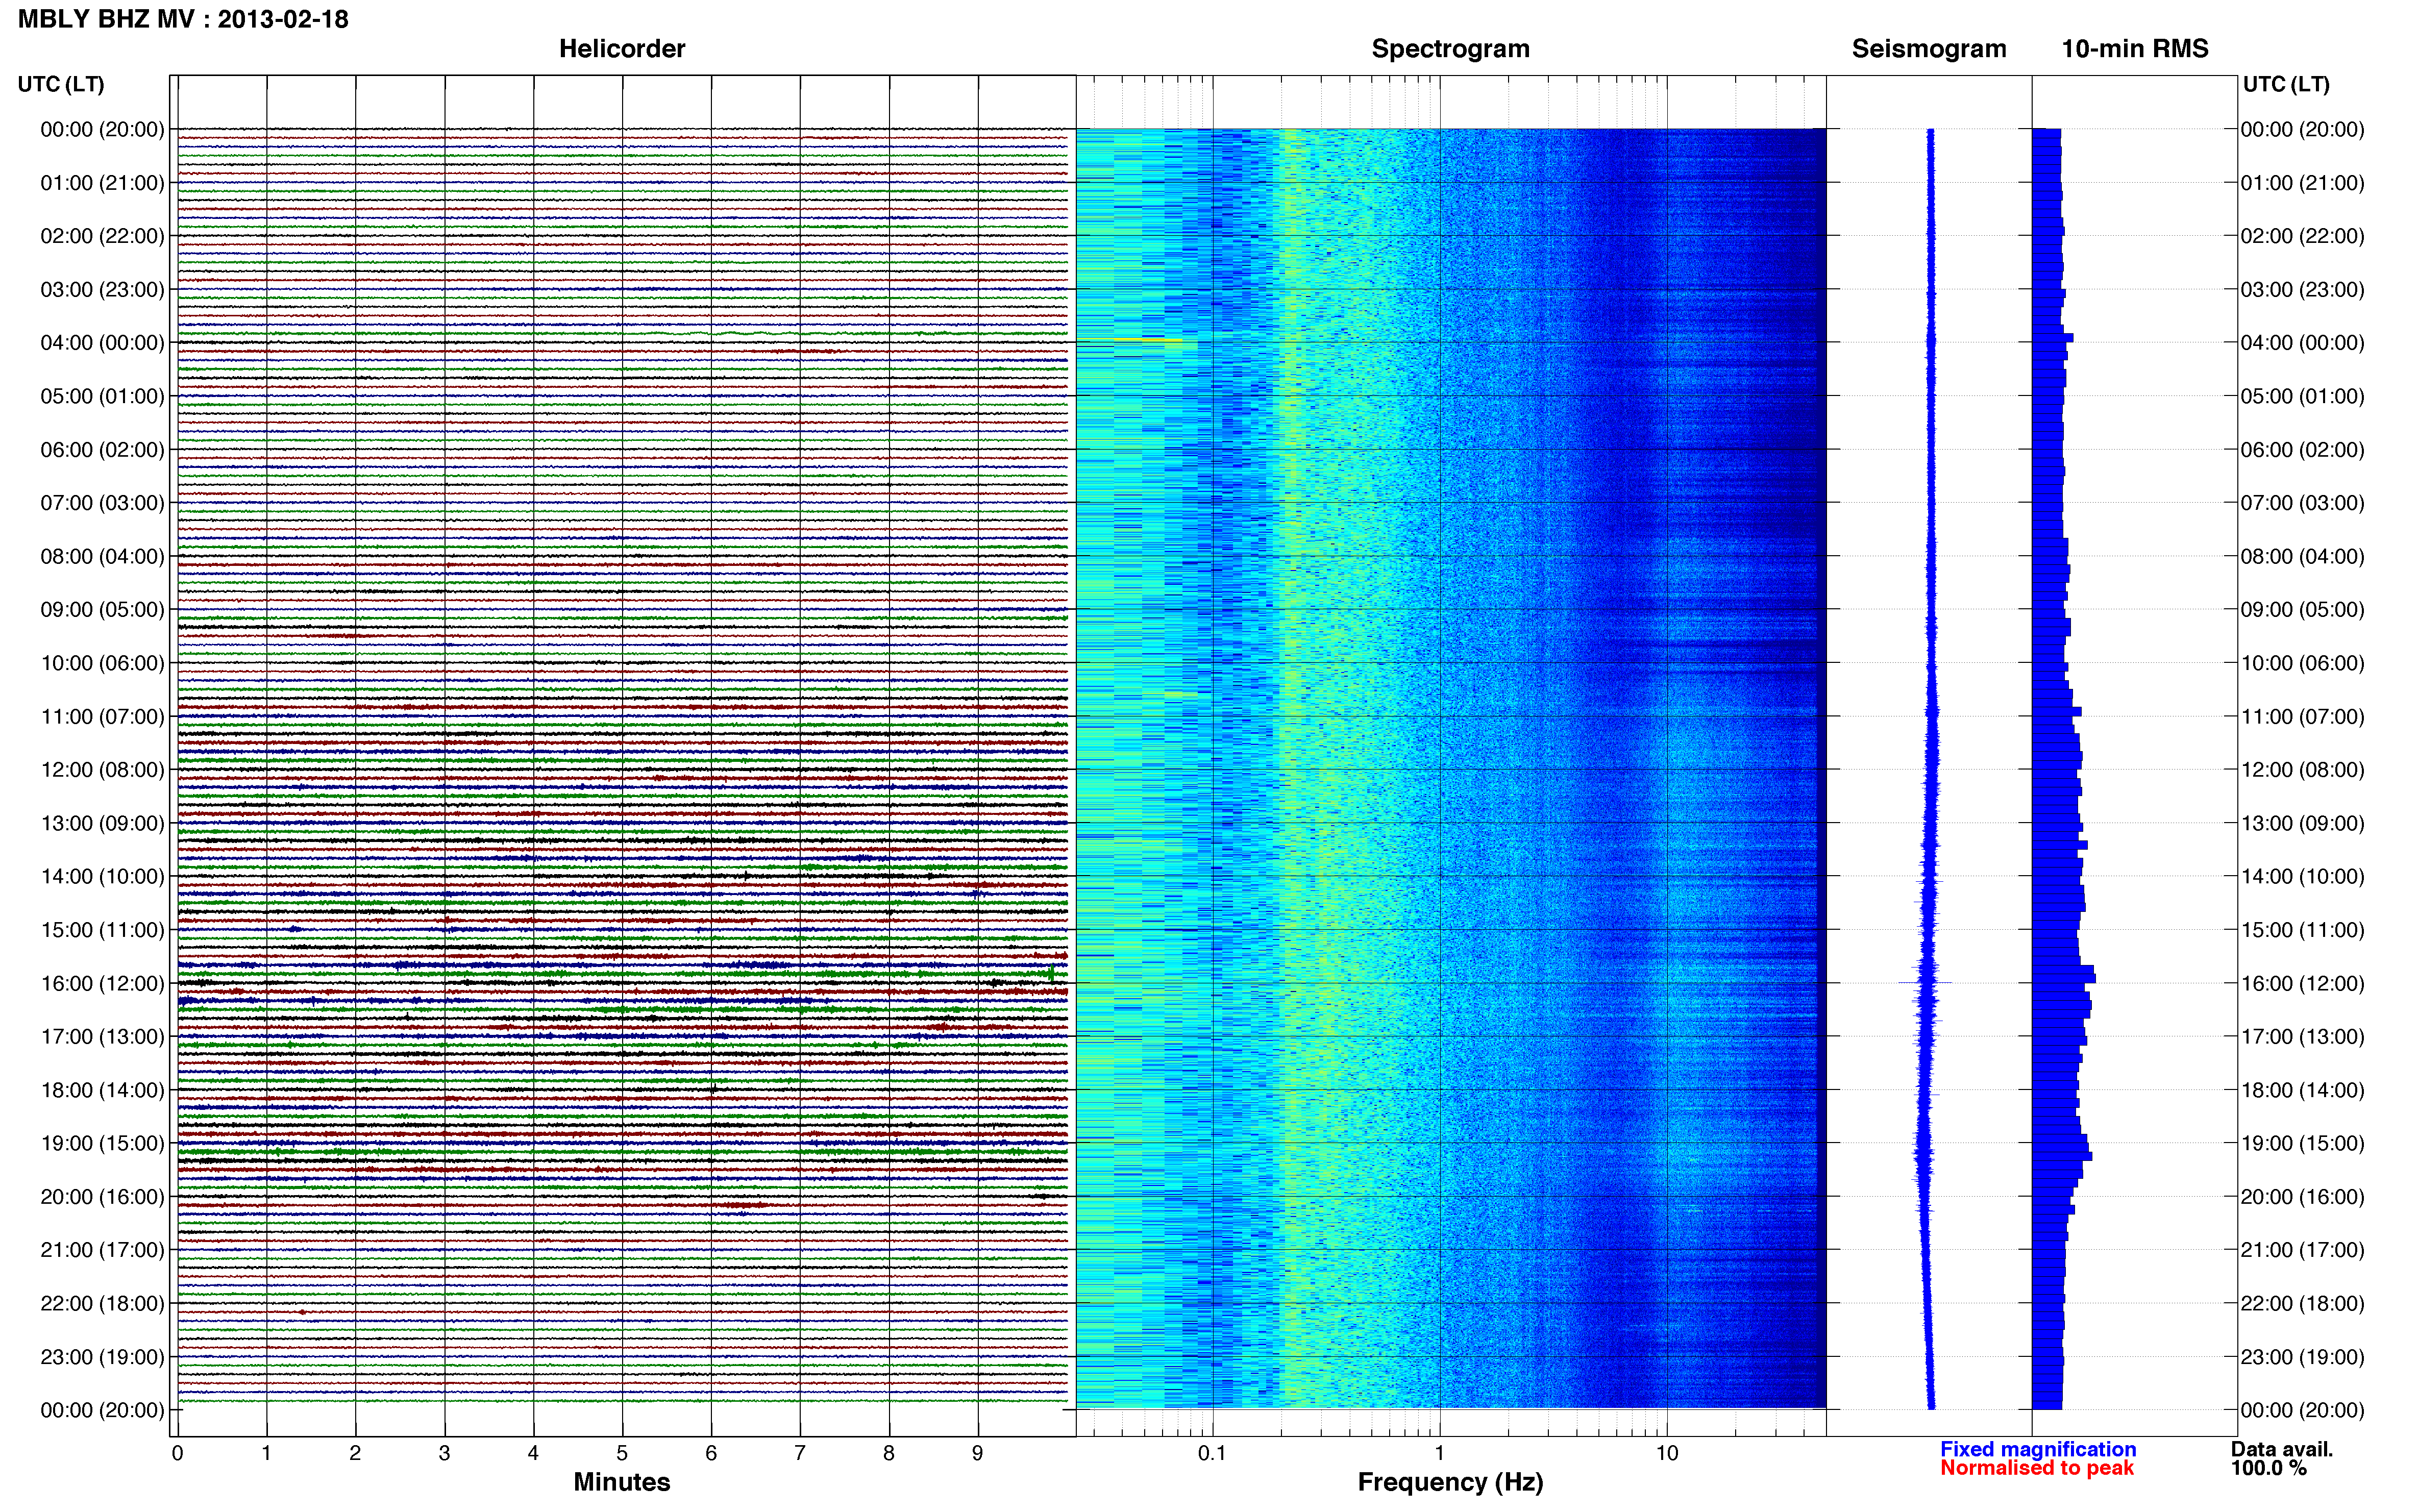This screenshot has width=2419, height=1512.
Task: Click '08:00 (04:00)' on the Helicorder time axis
Action: click(x=103, y=556)
